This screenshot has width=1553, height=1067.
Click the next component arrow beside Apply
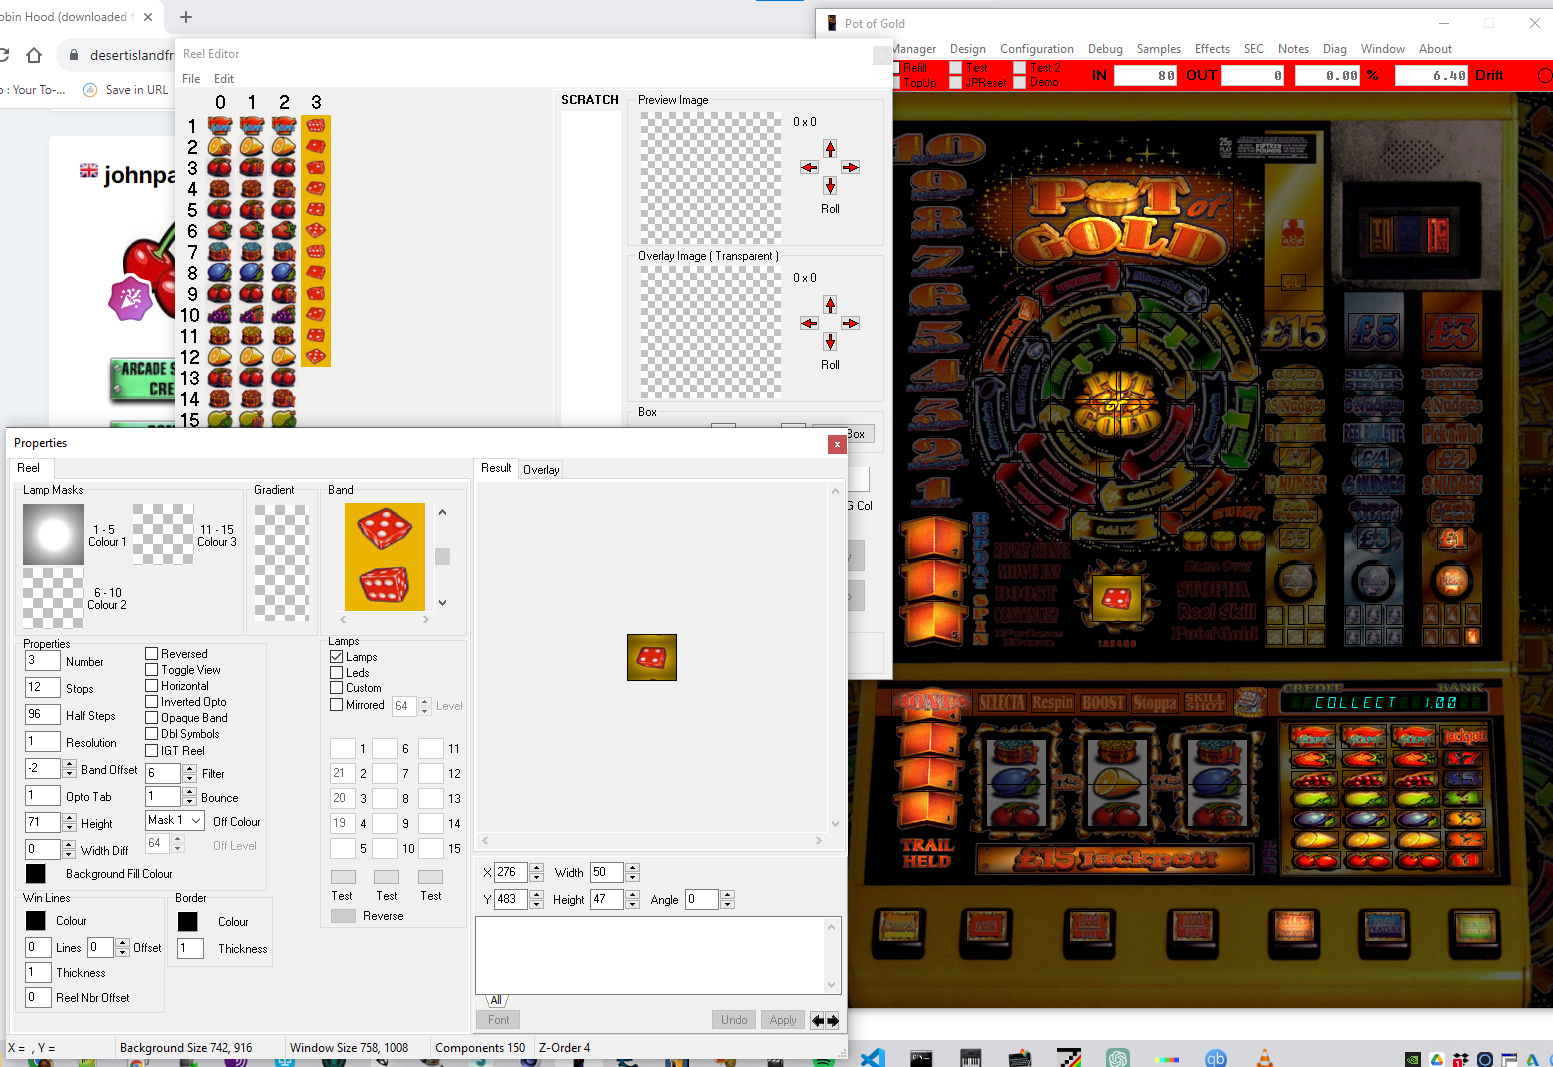(x=832, y=1020)
